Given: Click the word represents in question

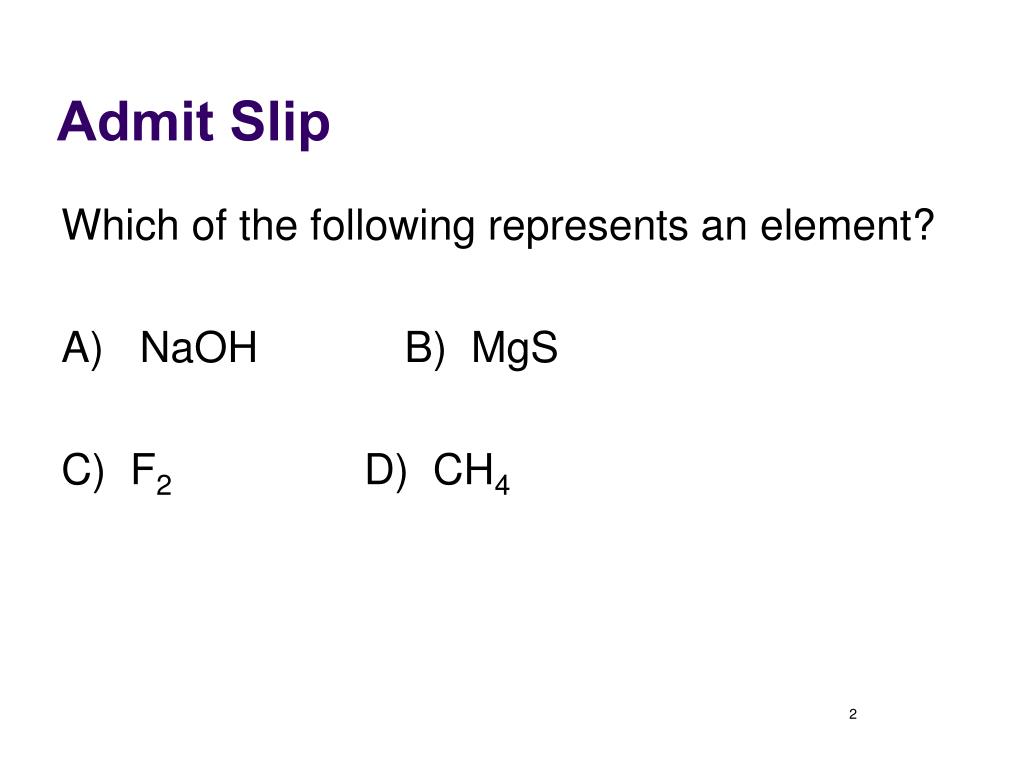Looking at the screenshot, I should tap(588, 229).
